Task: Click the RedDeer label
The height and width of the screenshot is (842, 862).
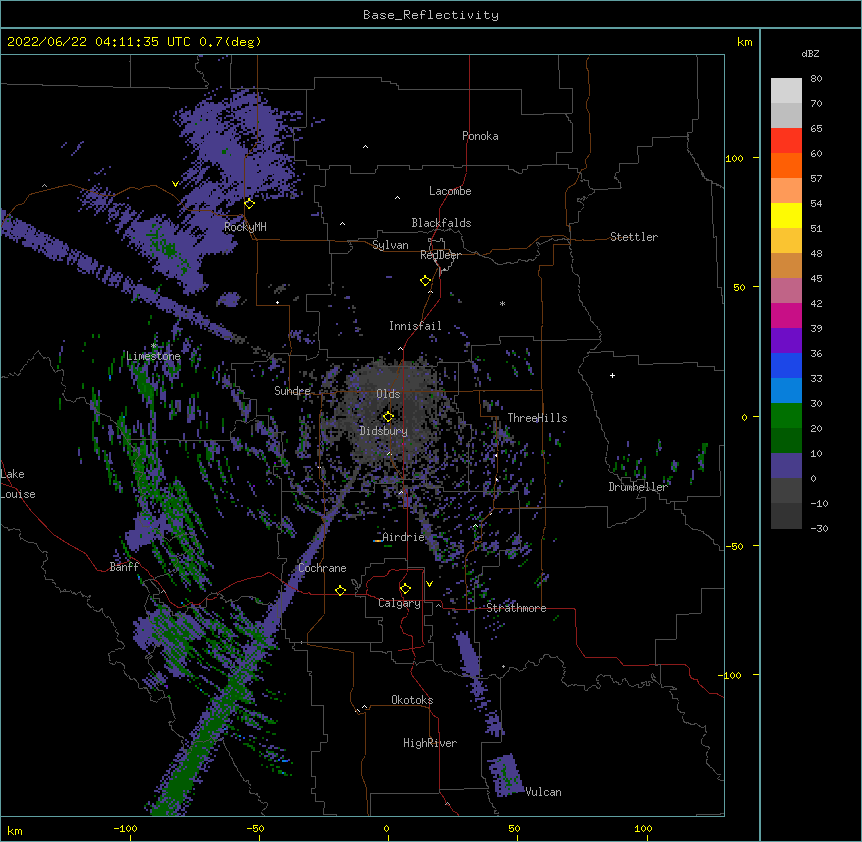Action: point(440,255)
